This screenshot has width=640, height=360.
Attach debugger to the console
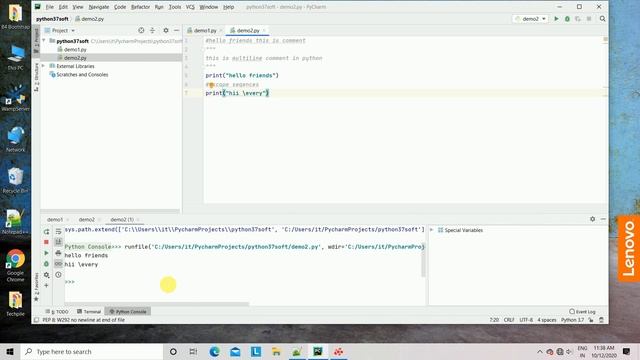click(47, 264)
